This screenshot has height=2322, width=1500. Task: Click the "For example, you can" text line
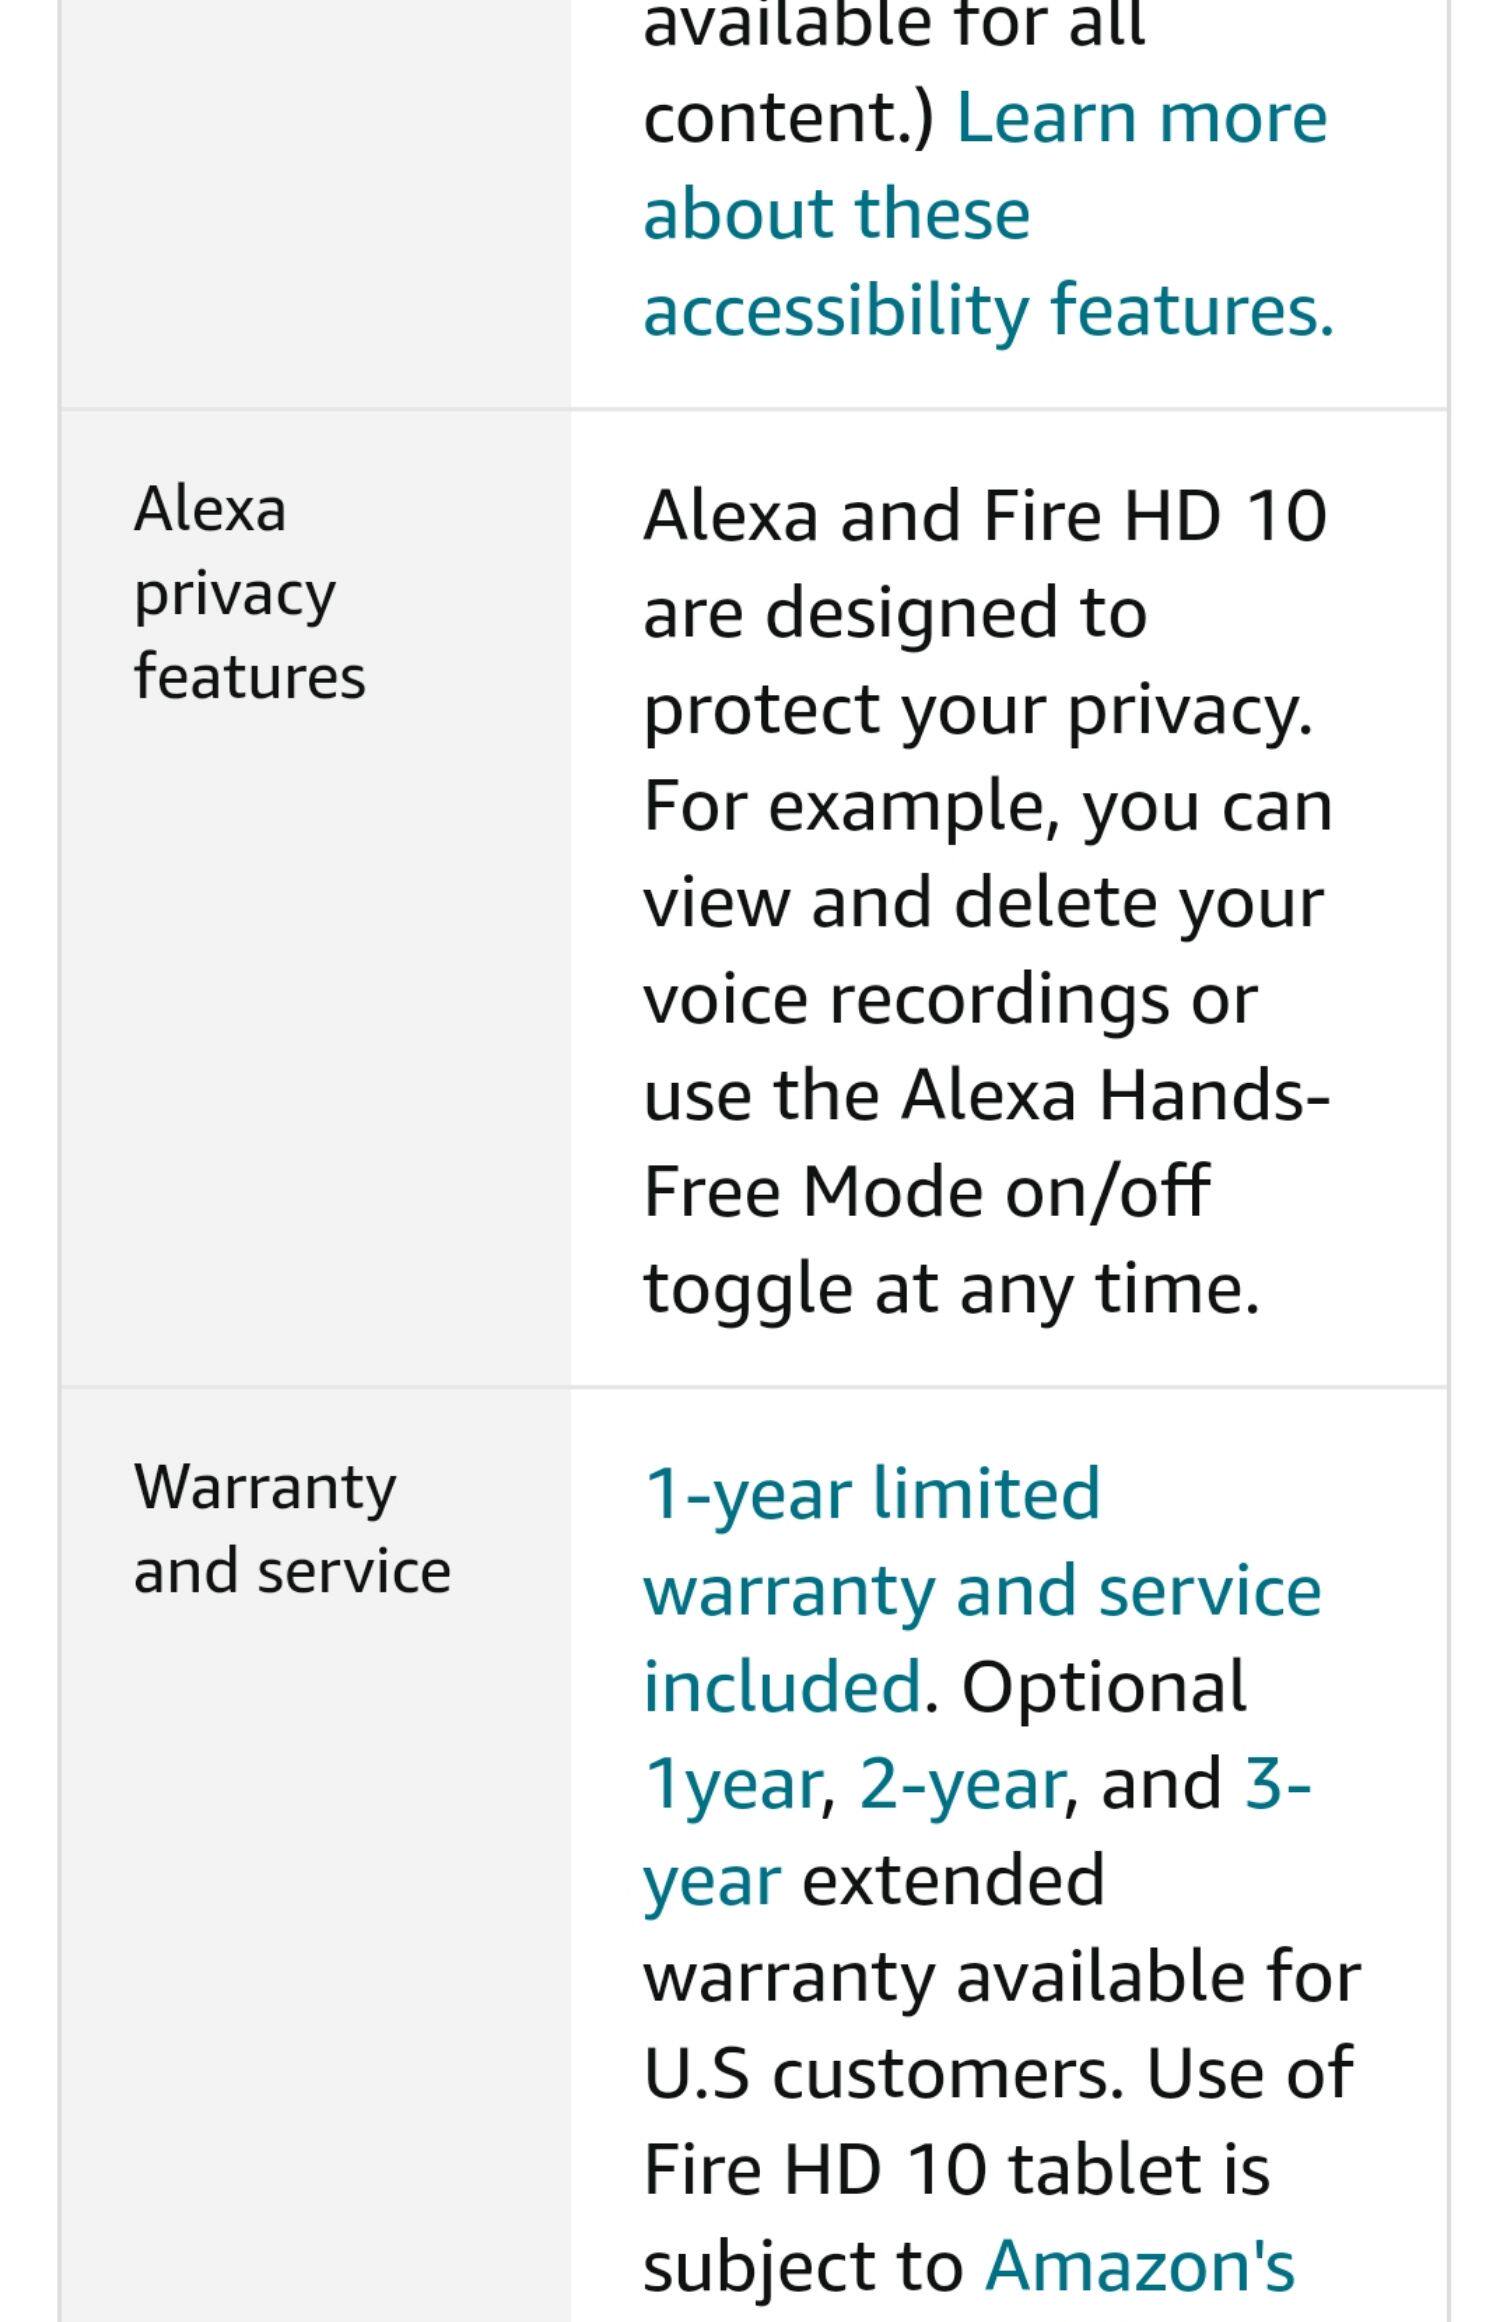(987, 805)
